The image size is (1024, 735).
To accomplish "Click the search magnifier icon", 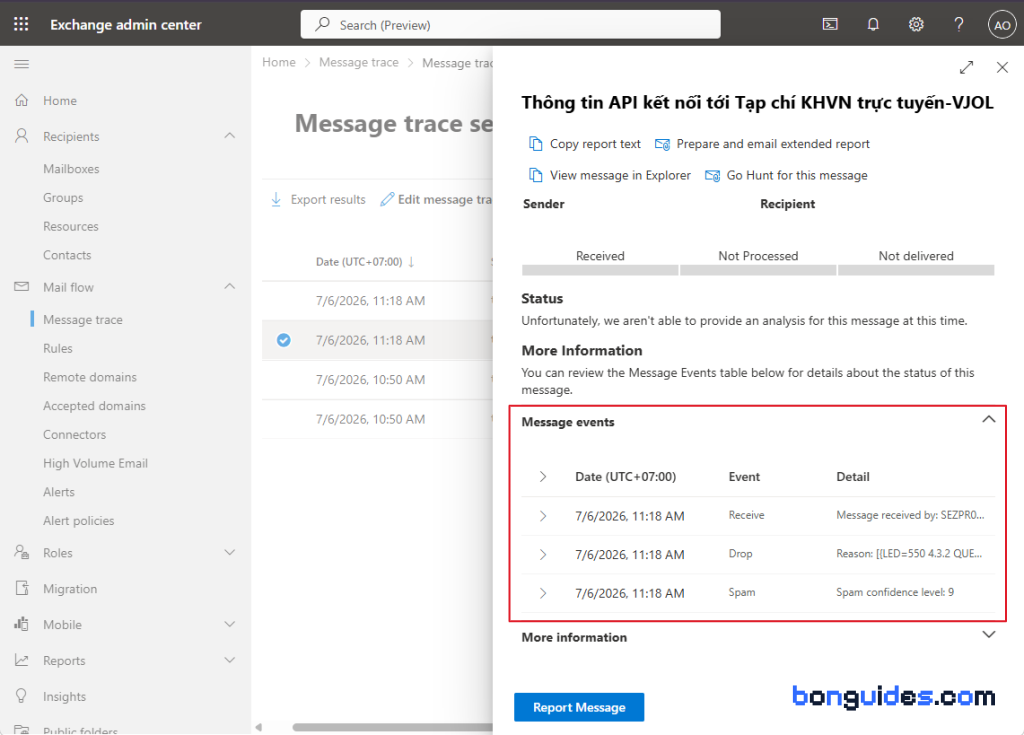I will [322, 25].
